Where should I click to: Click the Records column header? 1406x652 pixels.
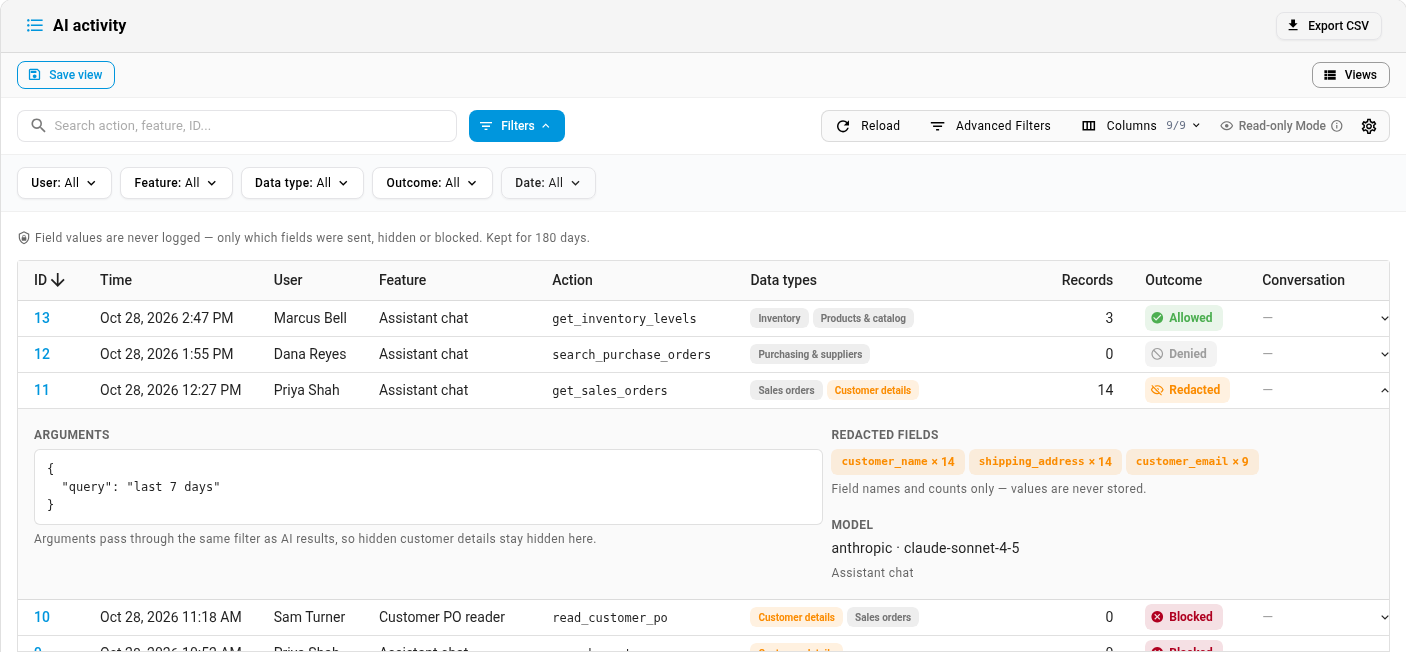click(1087, 280)
